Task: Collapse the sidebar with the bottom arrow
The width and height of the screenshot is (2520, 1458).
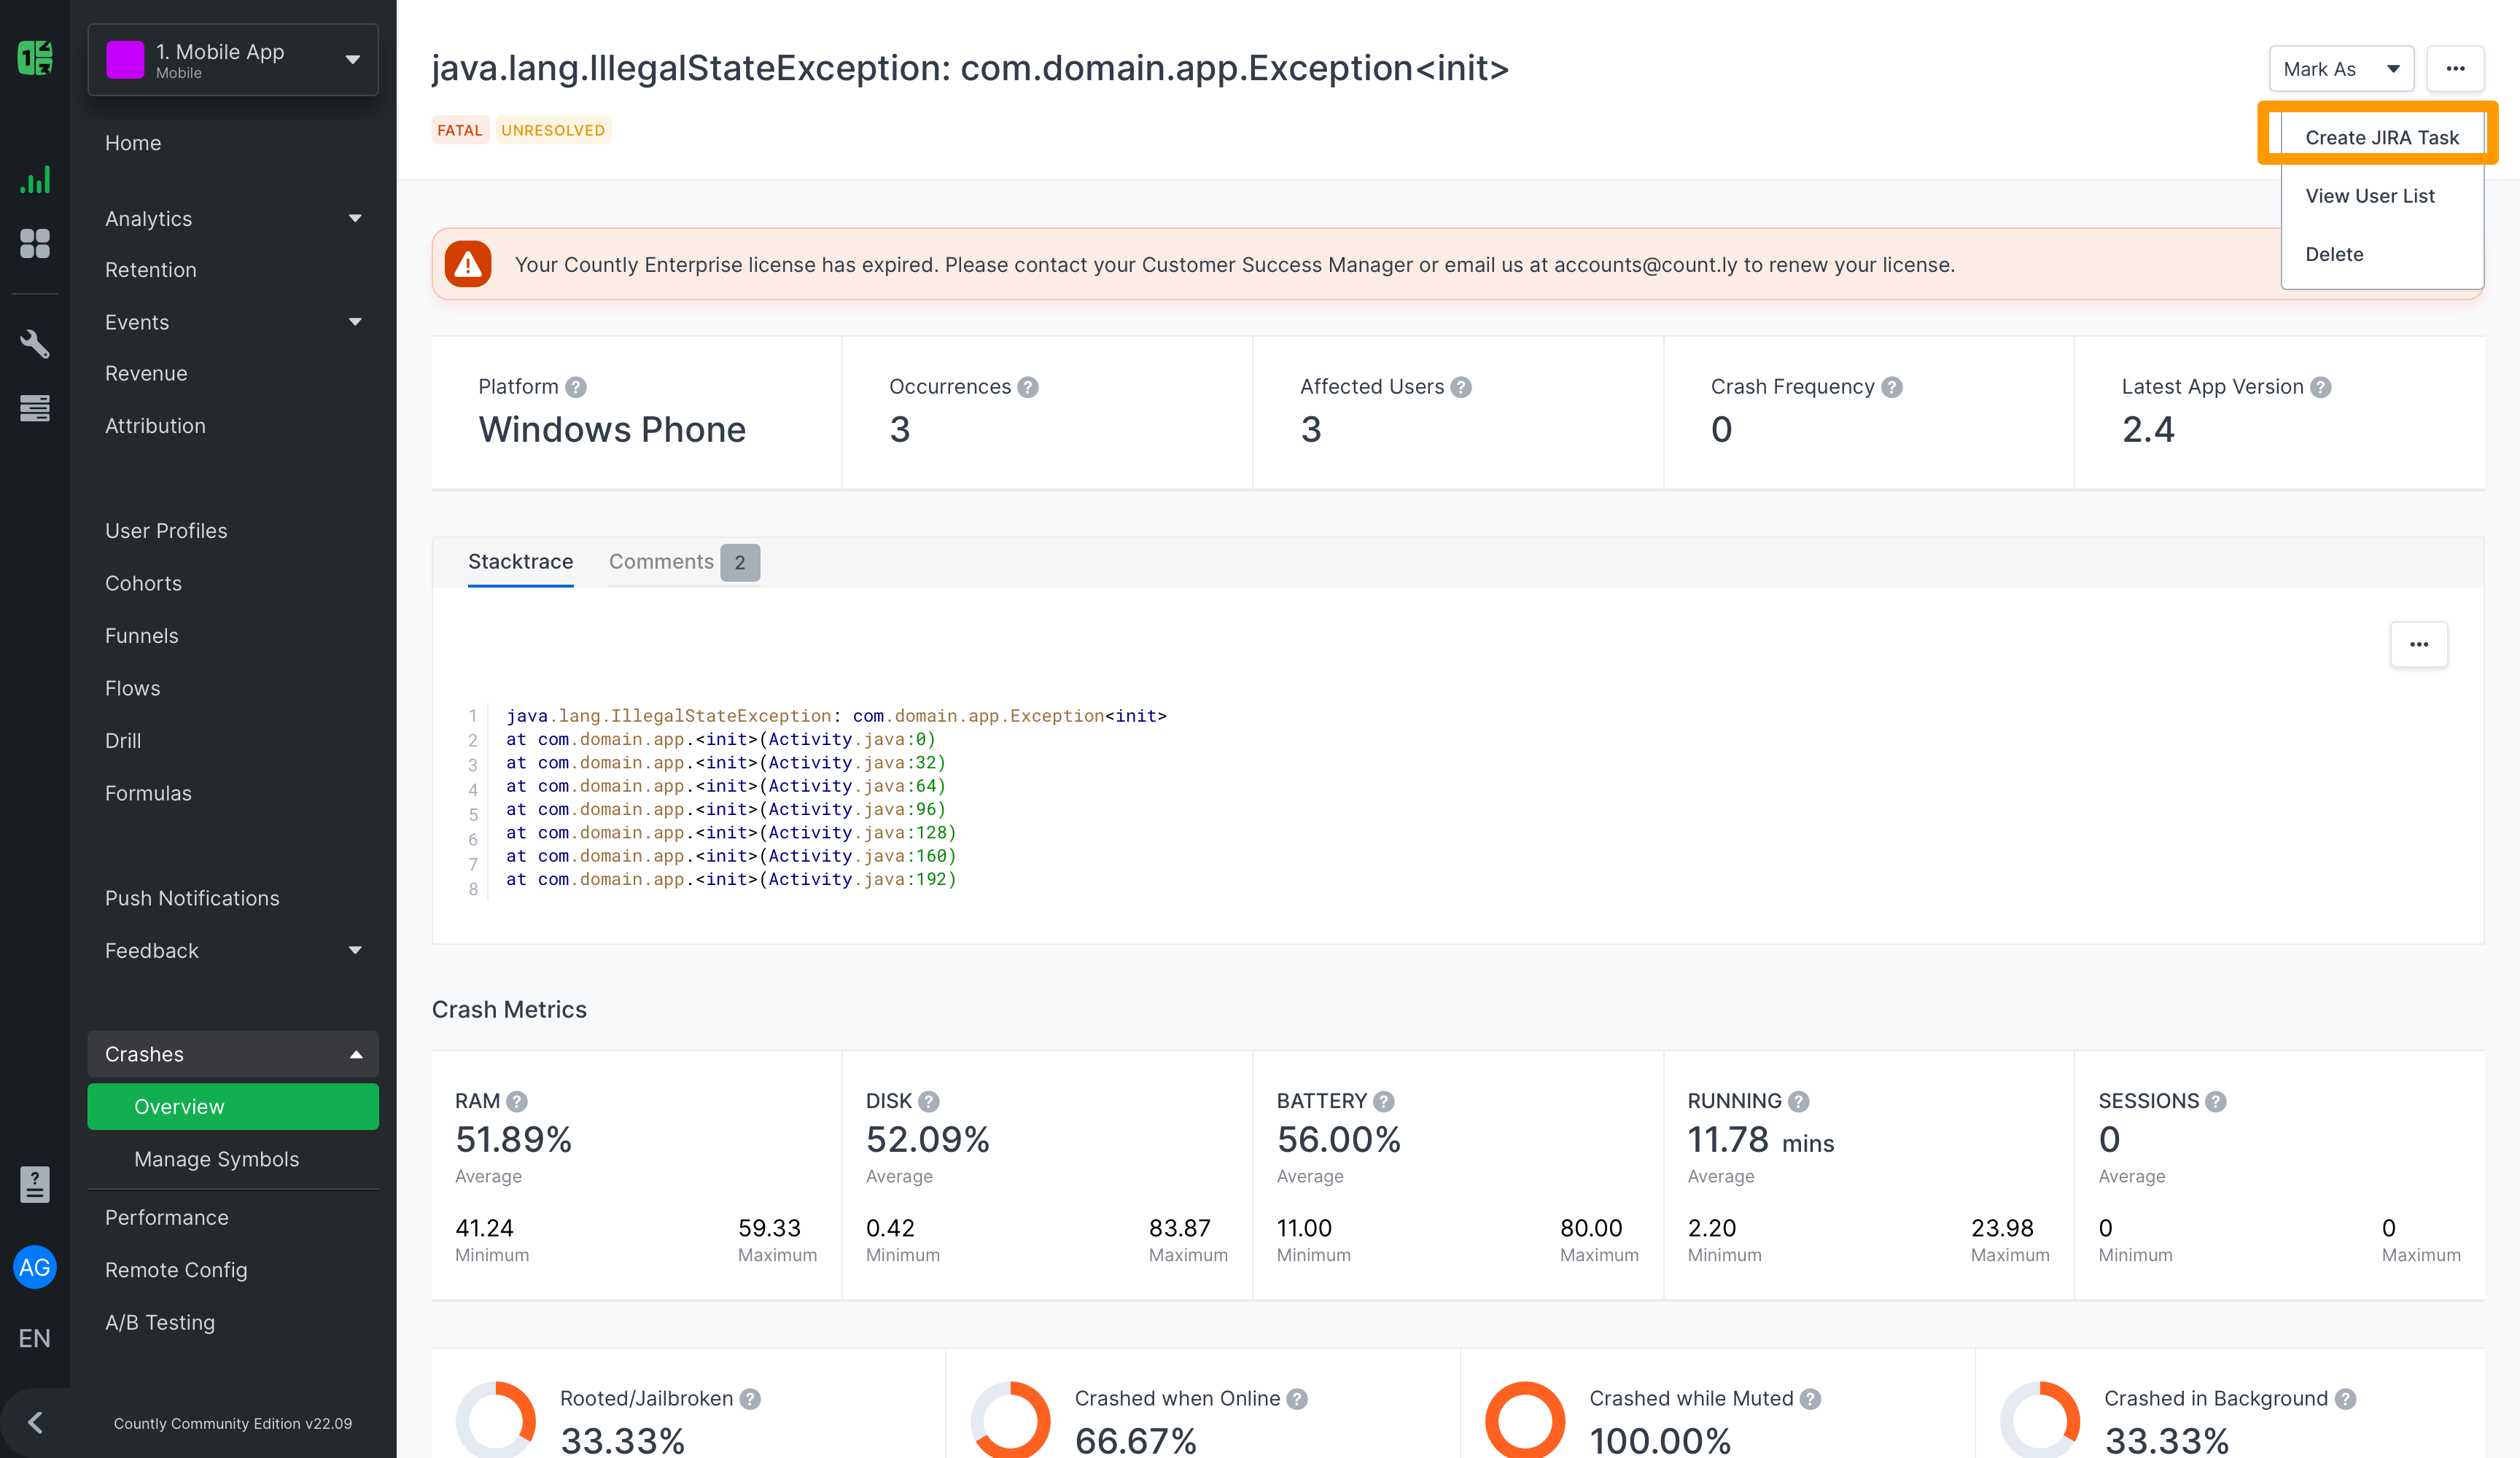Action: click(x=35, y=1422)
